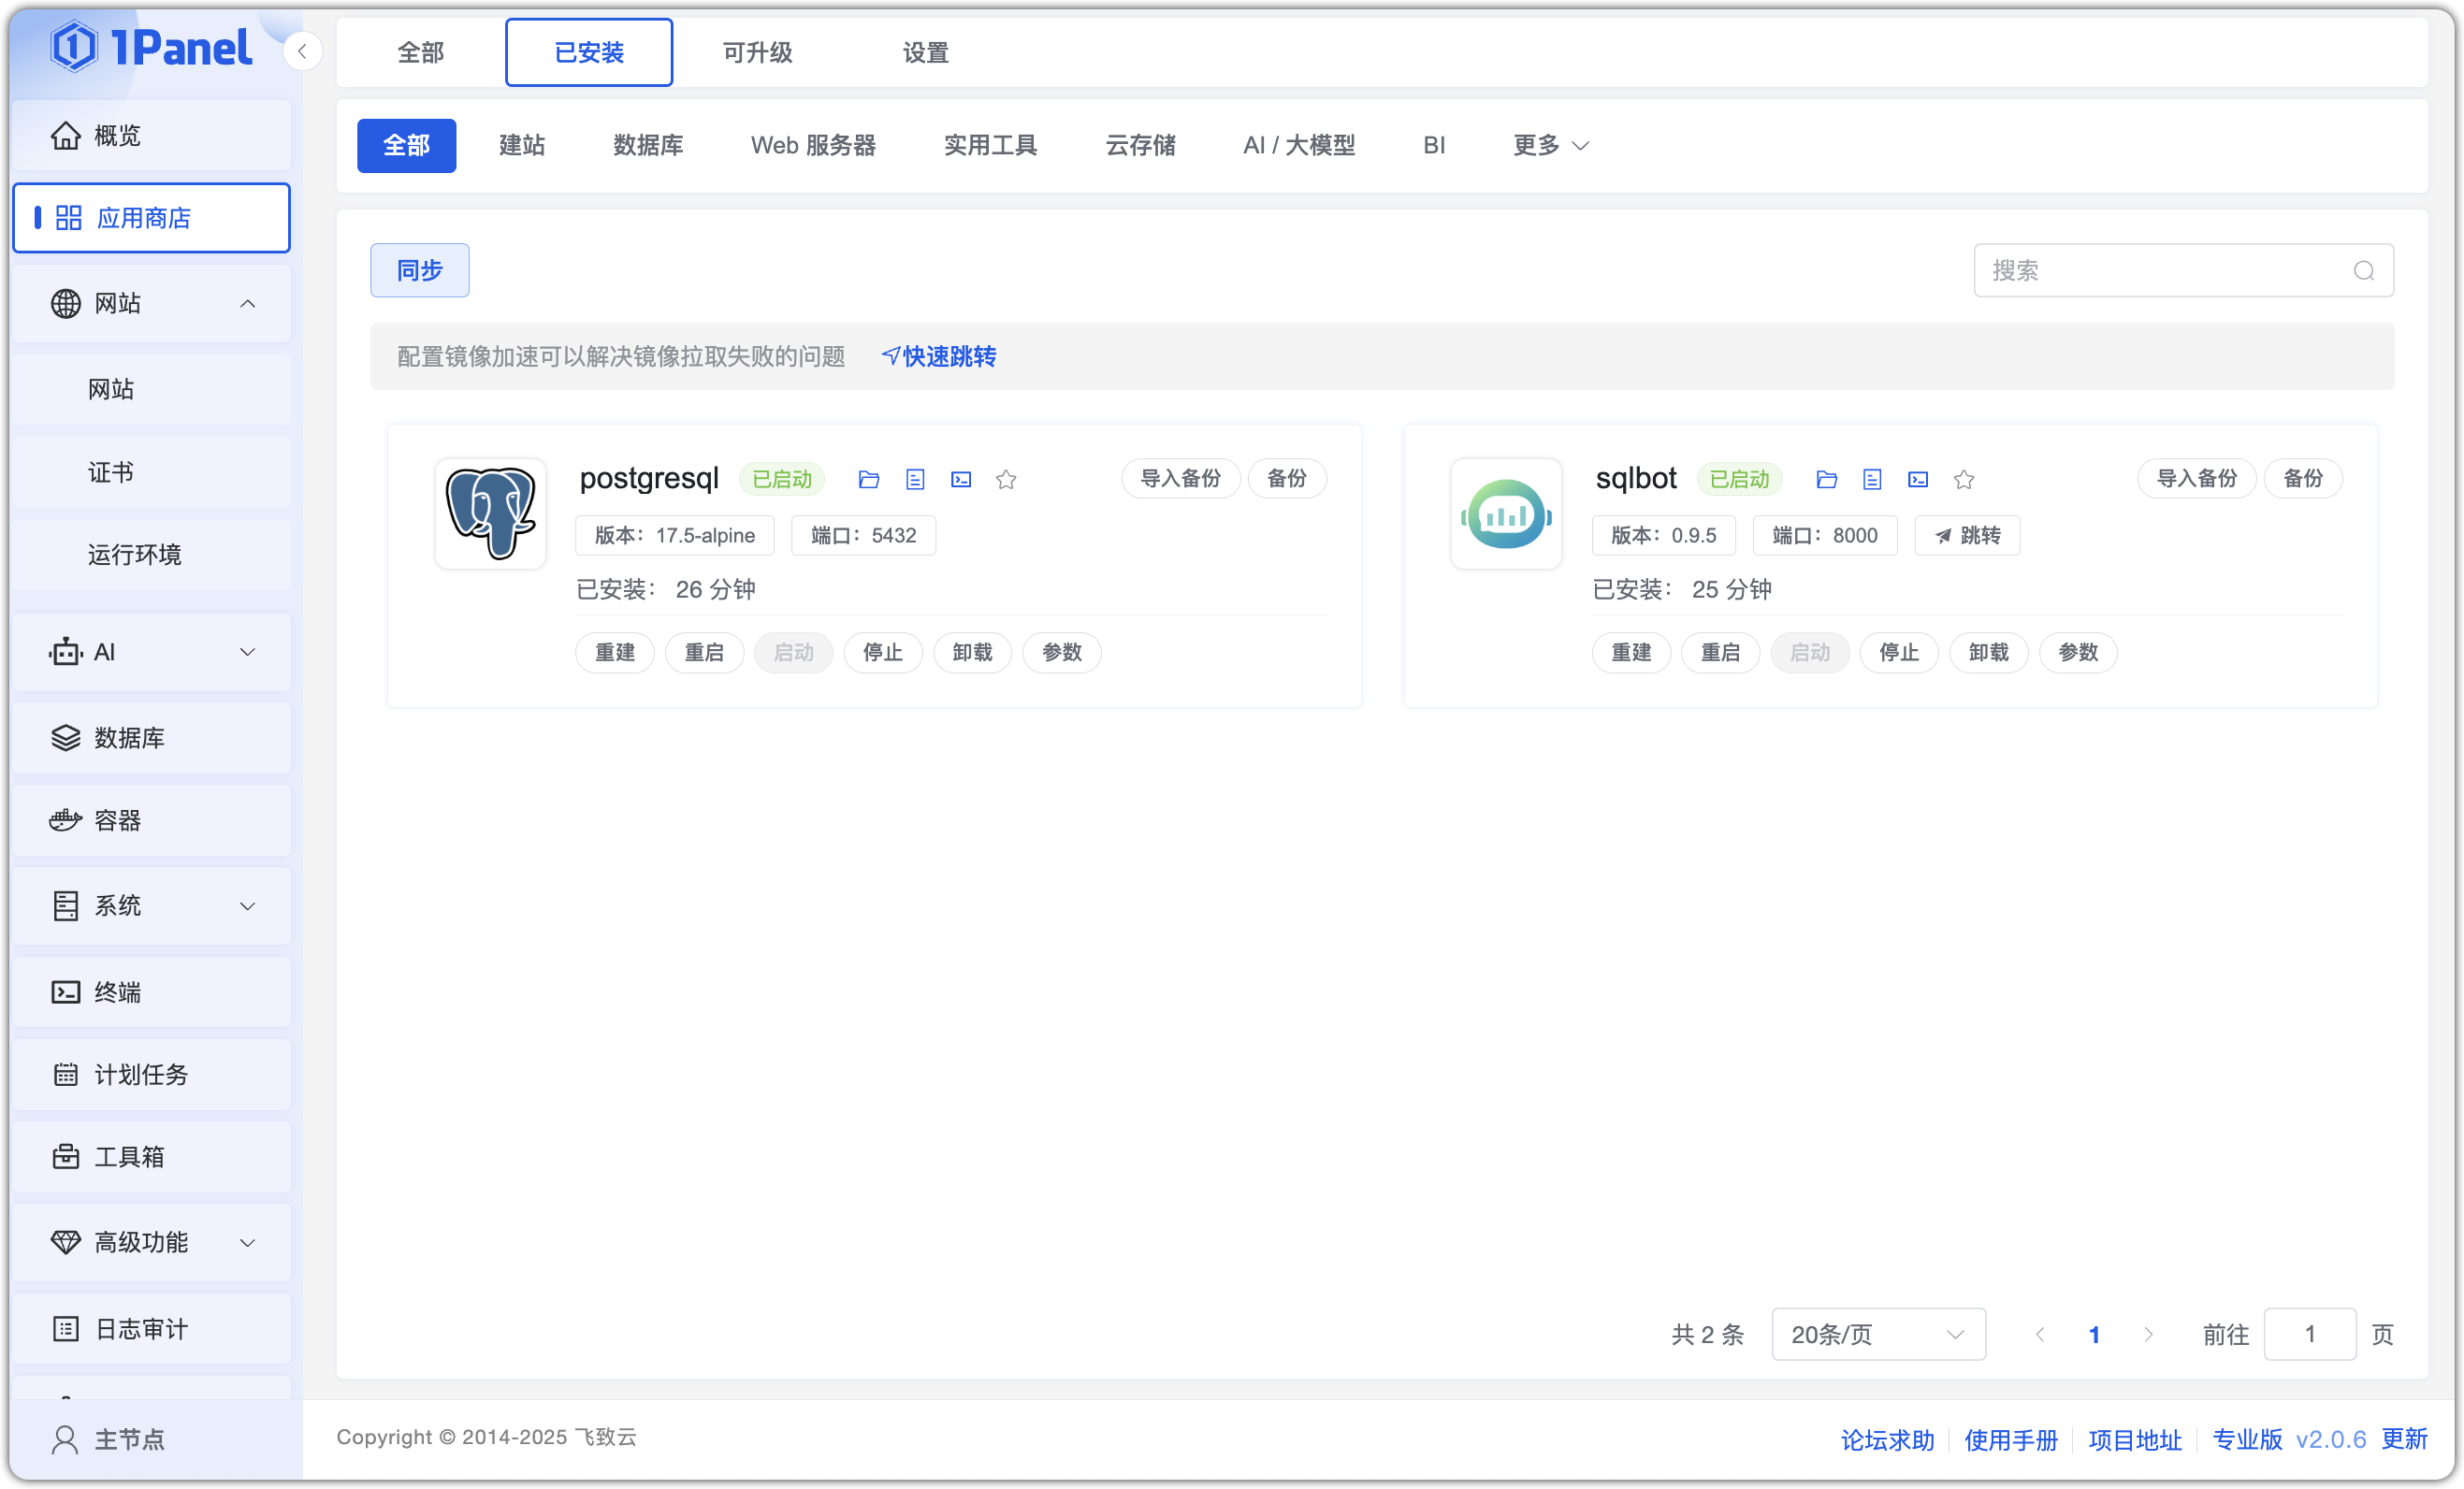Open 容器 section in the sidebar
This screenshot has height=1489, width=2464.
(x=120, y=820)
